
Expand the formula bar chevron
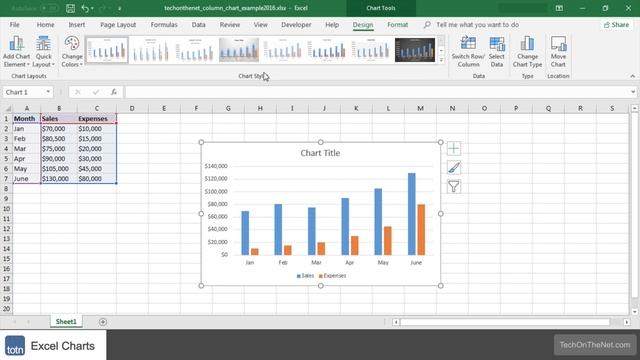(x=633, y=92)
